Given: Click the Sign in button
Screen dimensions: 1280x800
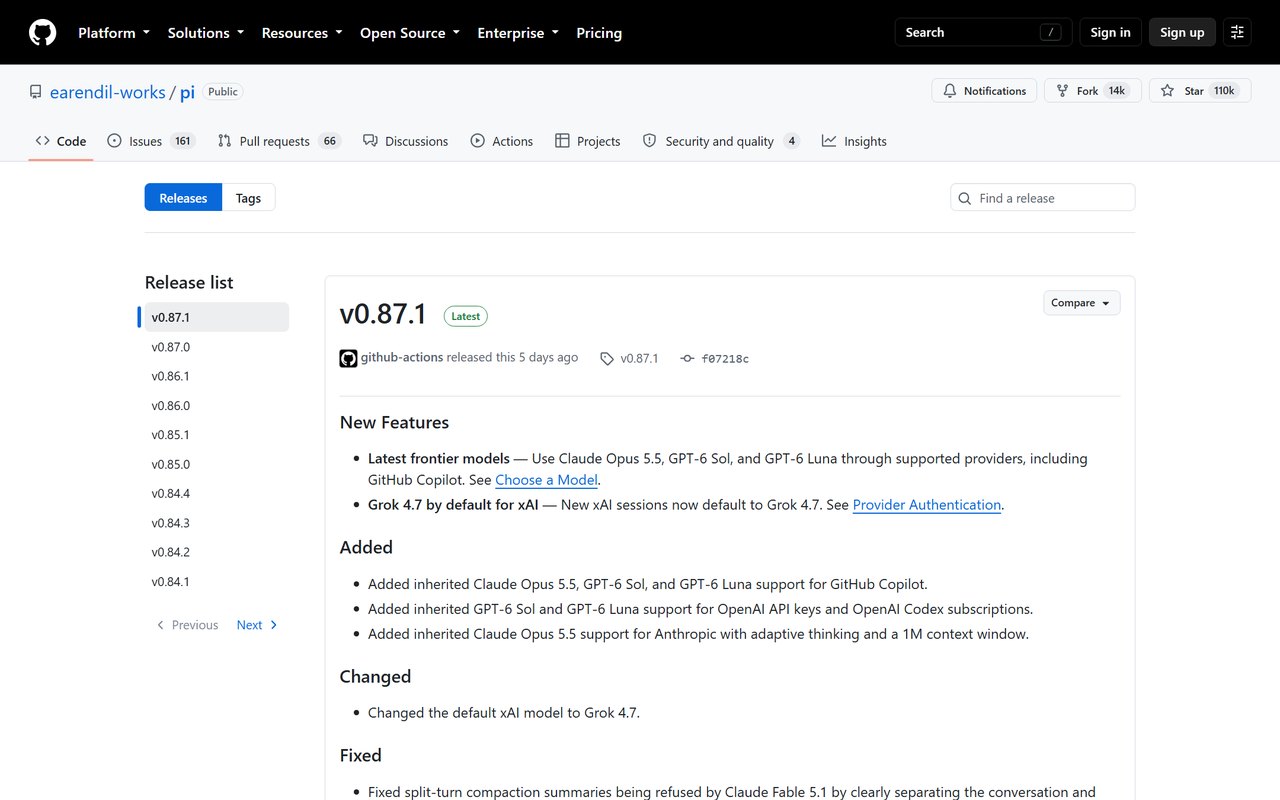Looking at the screenshot, I should (x=1110, y=32).
